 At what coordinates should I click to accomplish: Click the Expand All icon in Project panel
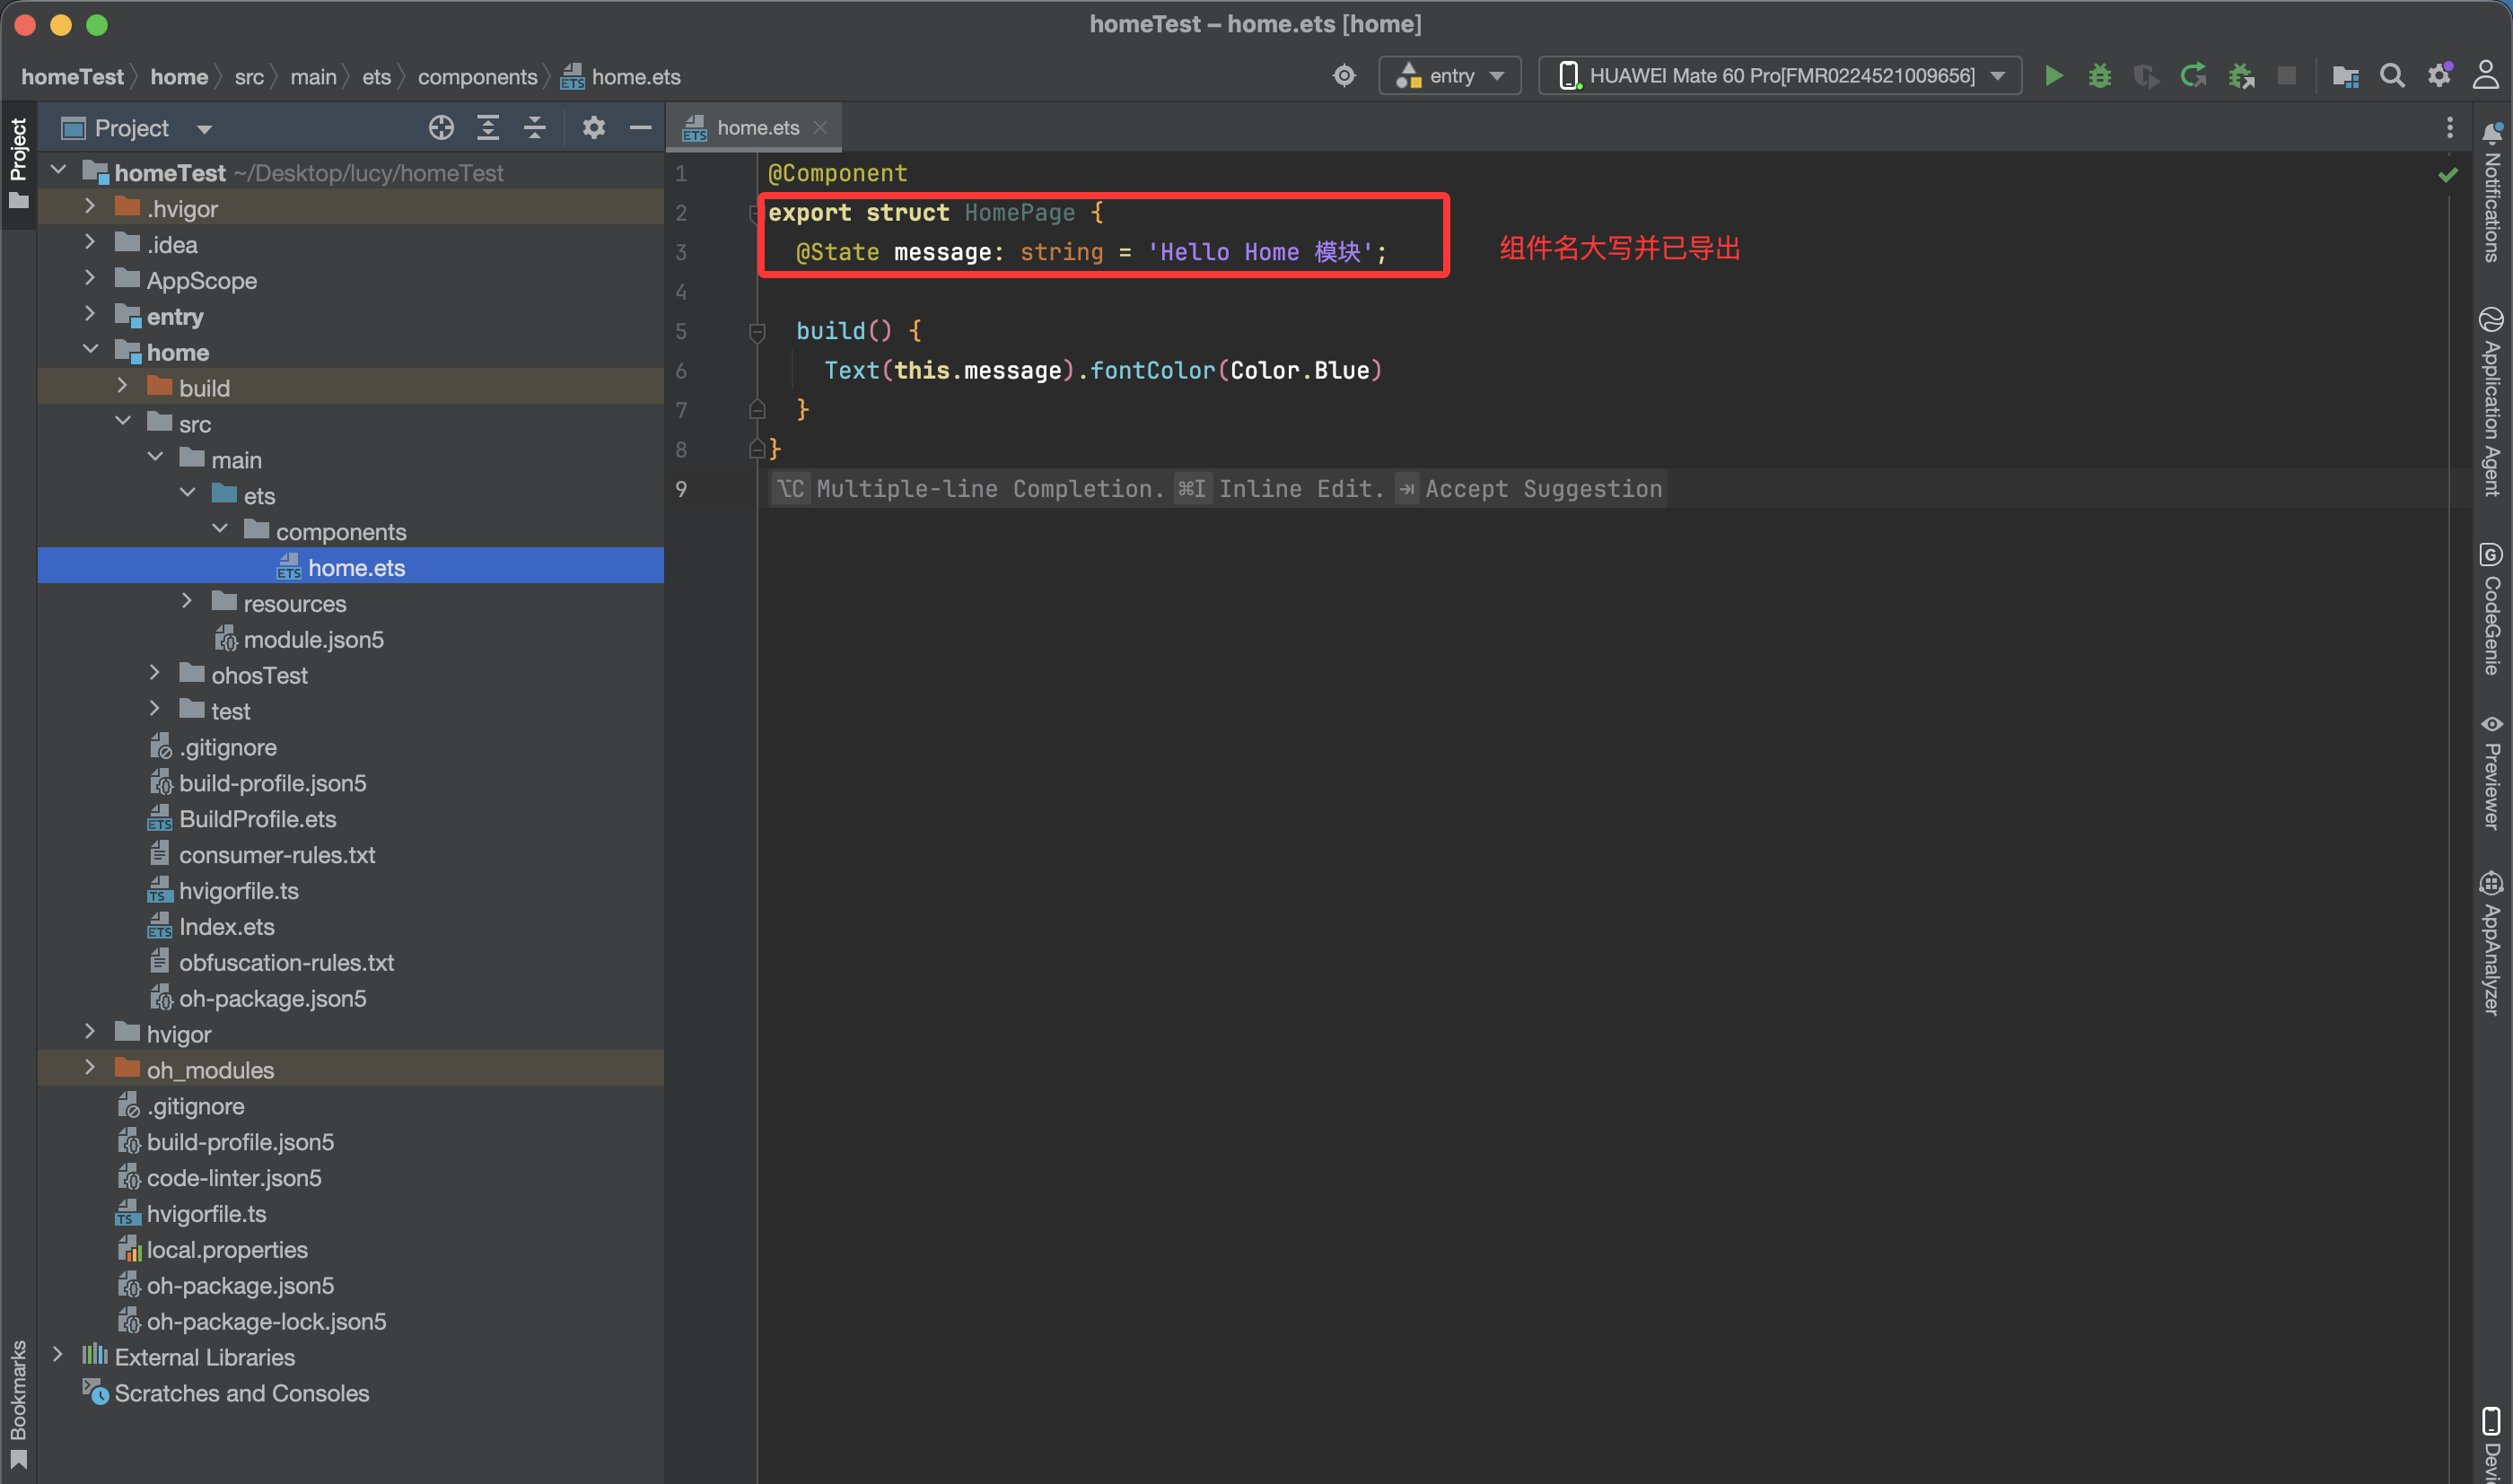coord(488,128)
